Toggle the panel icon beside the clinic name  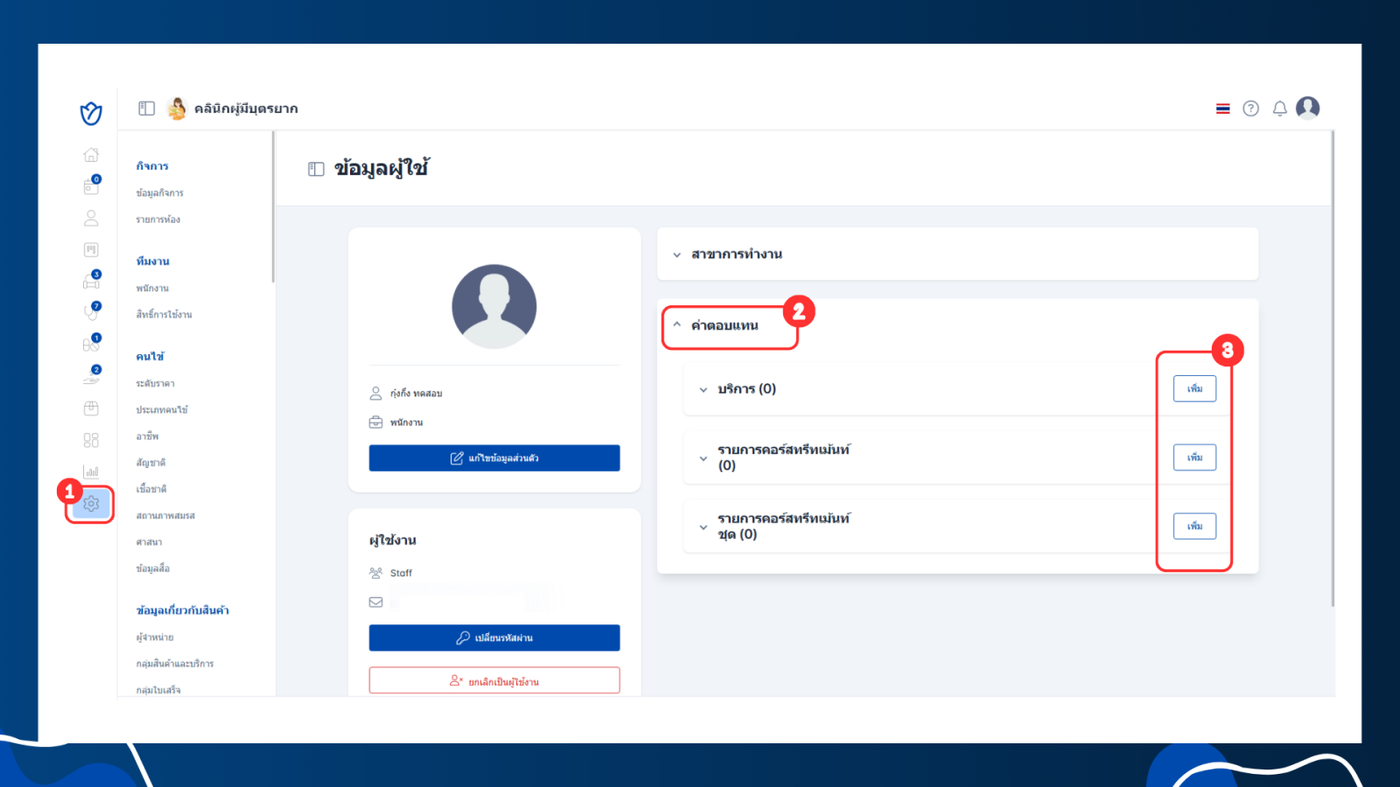146,108
